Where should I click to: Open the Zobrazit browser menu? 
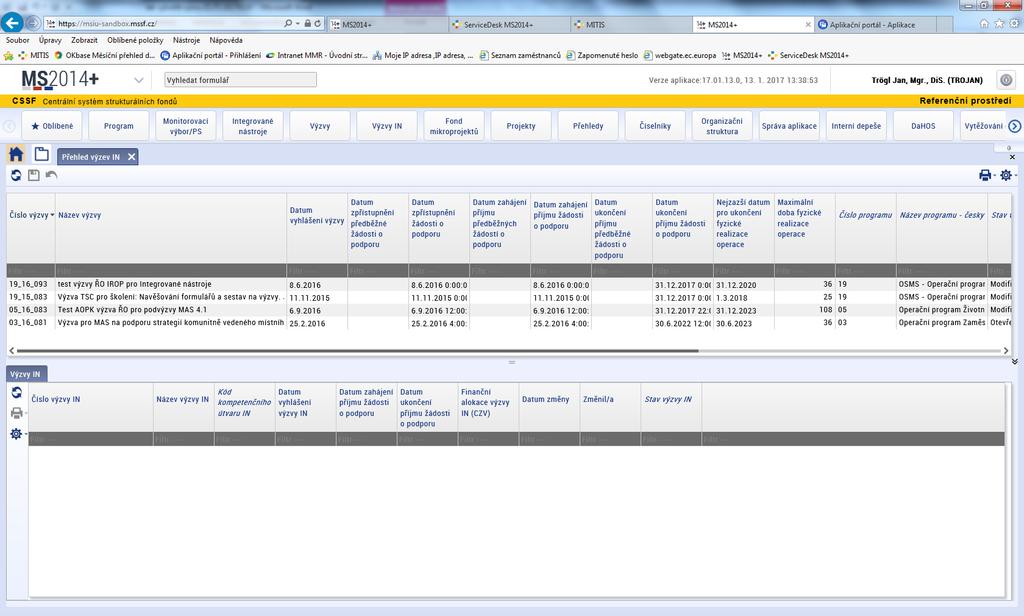84,40
